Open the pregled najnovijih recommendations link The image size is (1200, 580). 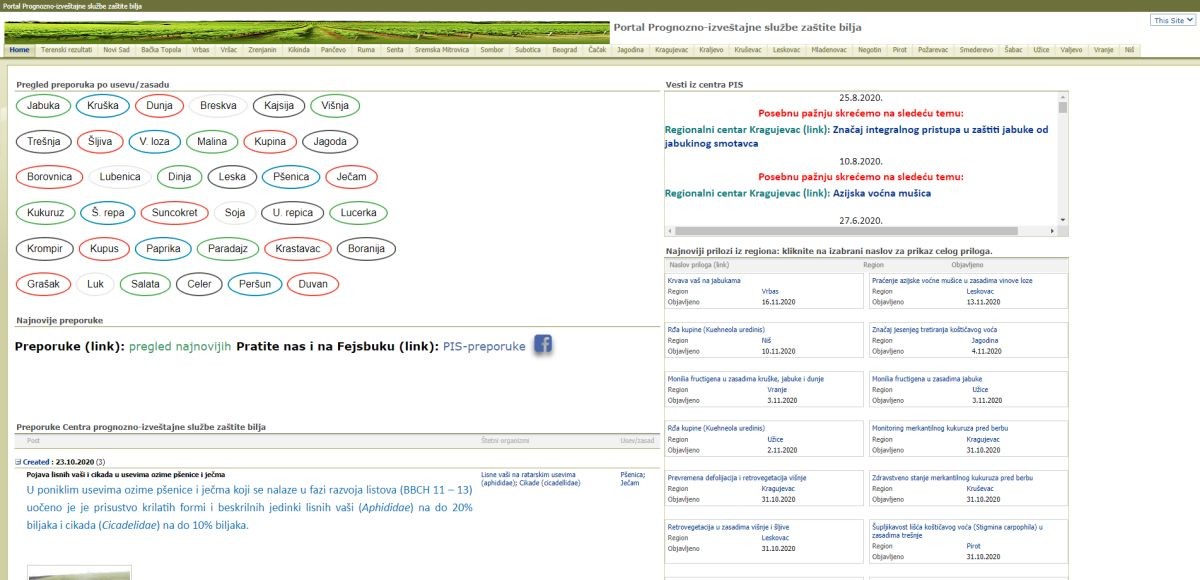(180, 346)
